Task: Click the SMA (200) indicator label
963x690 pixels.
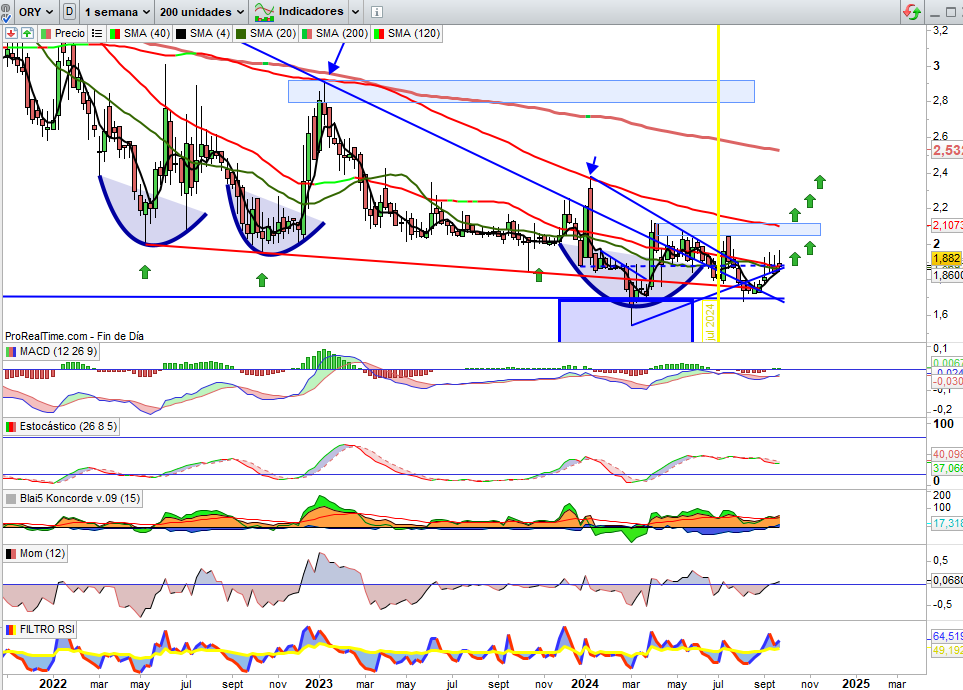Action: point(335,33)
